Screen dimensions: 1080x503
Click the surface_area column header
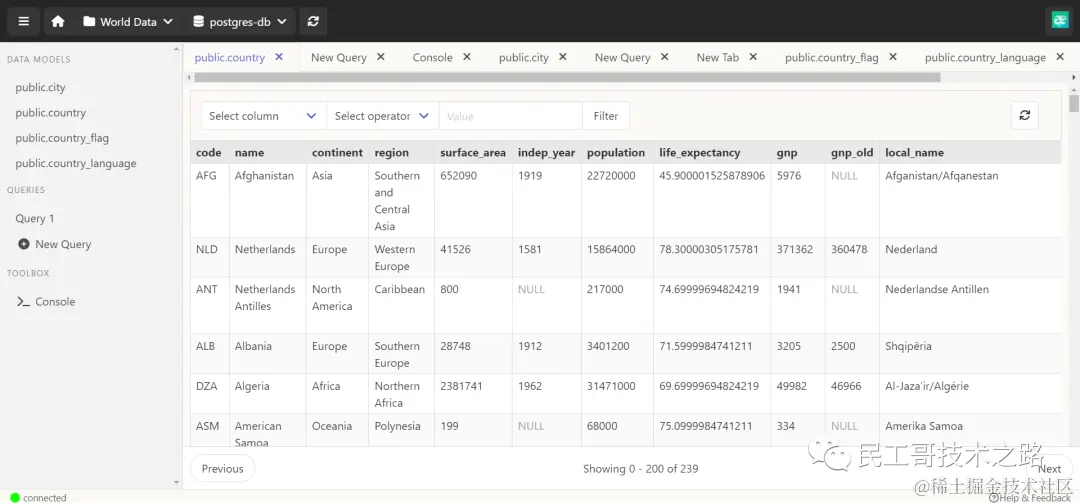coord(473,152)
